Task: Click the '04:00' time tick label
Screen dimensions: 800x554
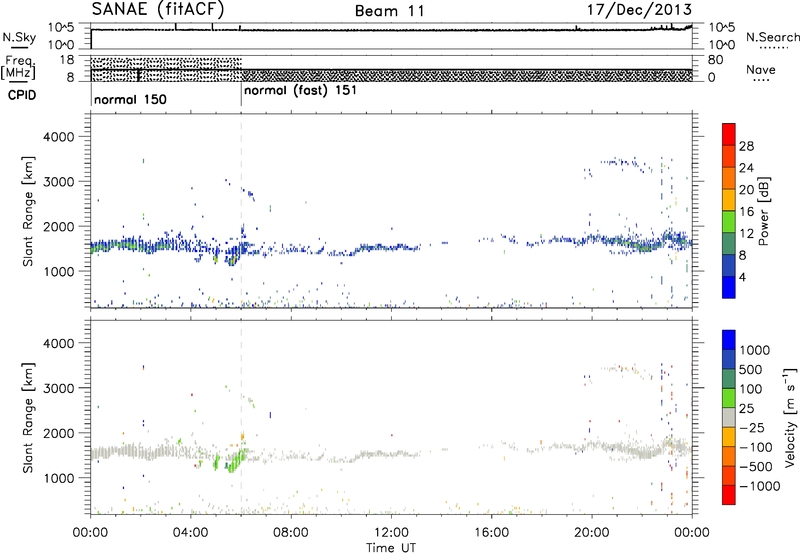Action: click(190, 532)
